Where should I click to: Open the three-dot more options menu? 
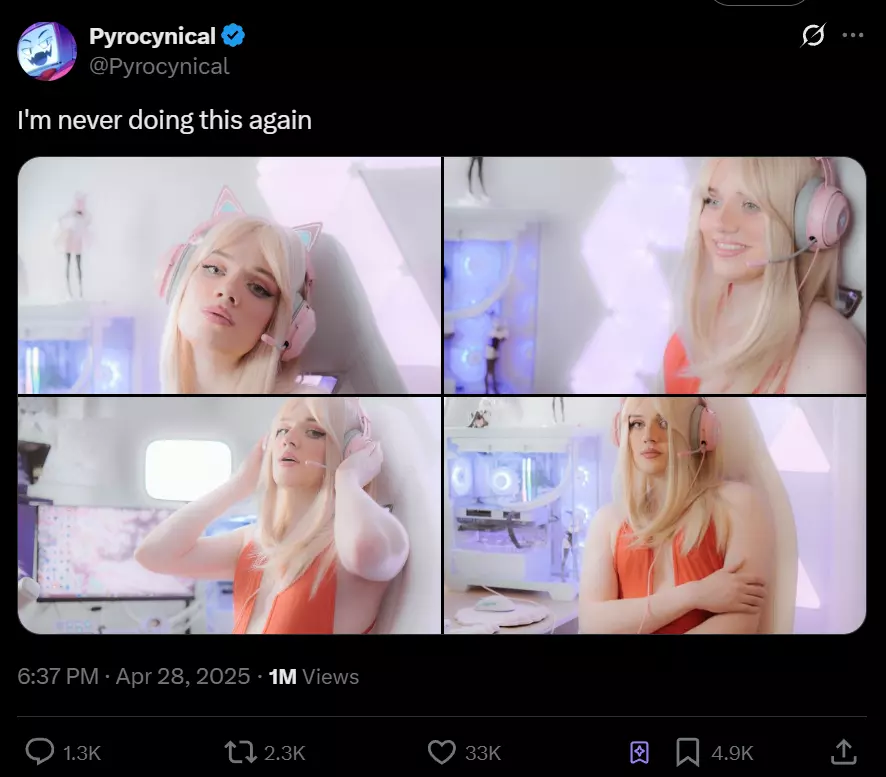(x=852, y=35)
